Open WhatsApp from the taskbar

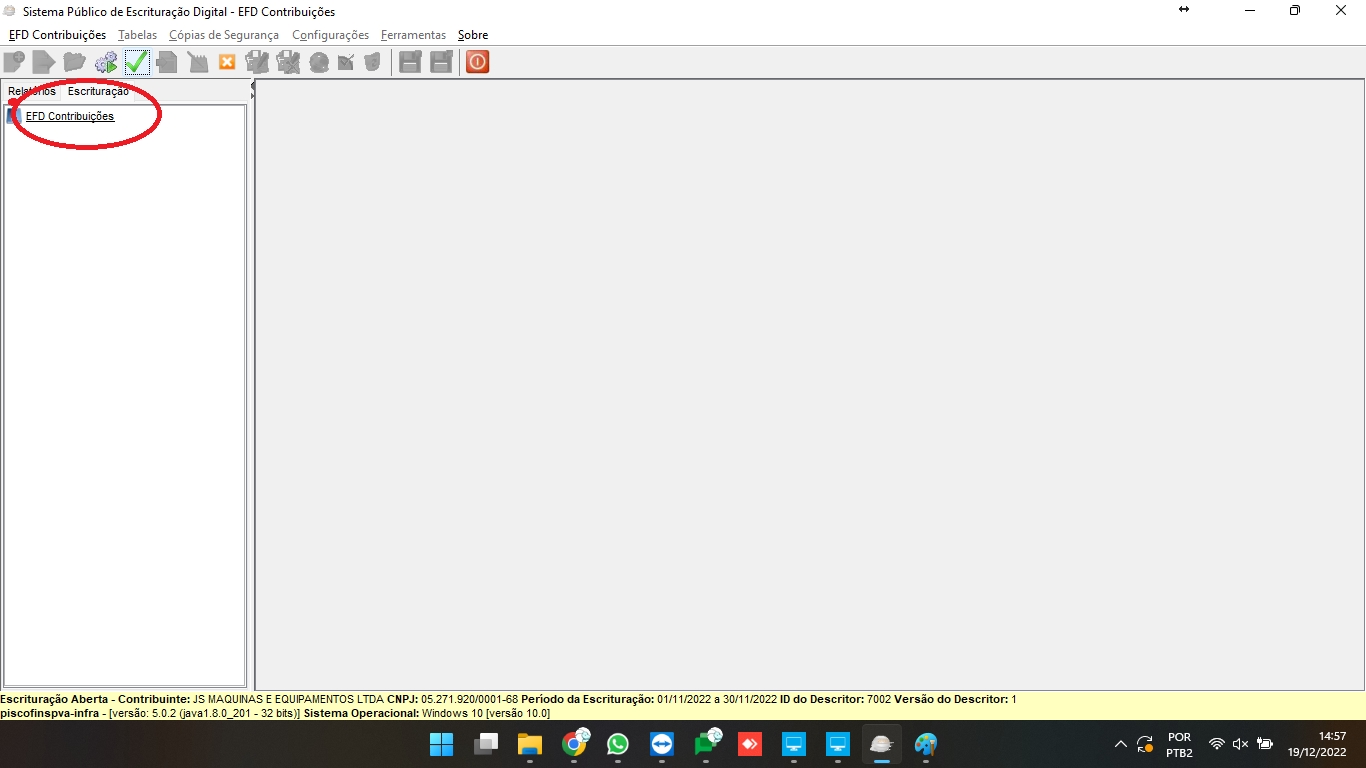click(618, 744)
